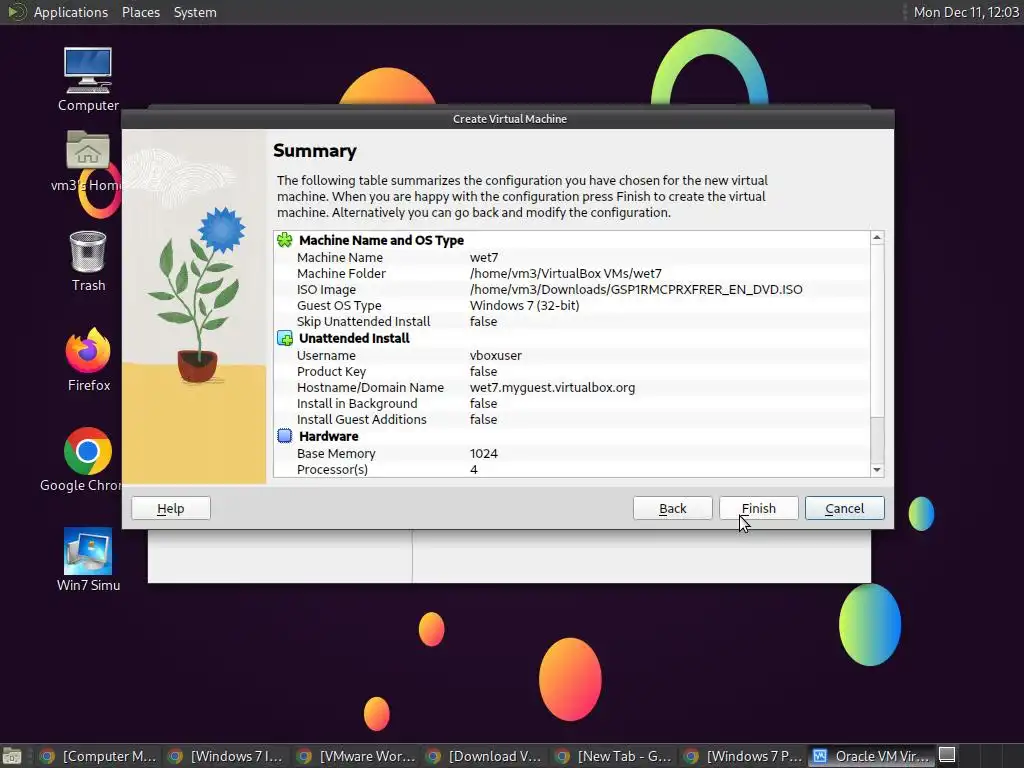The height and width of the screenshot is (768, 1024).
Task: Select the Machine Folder path row
Action: (x=572, y=274)
